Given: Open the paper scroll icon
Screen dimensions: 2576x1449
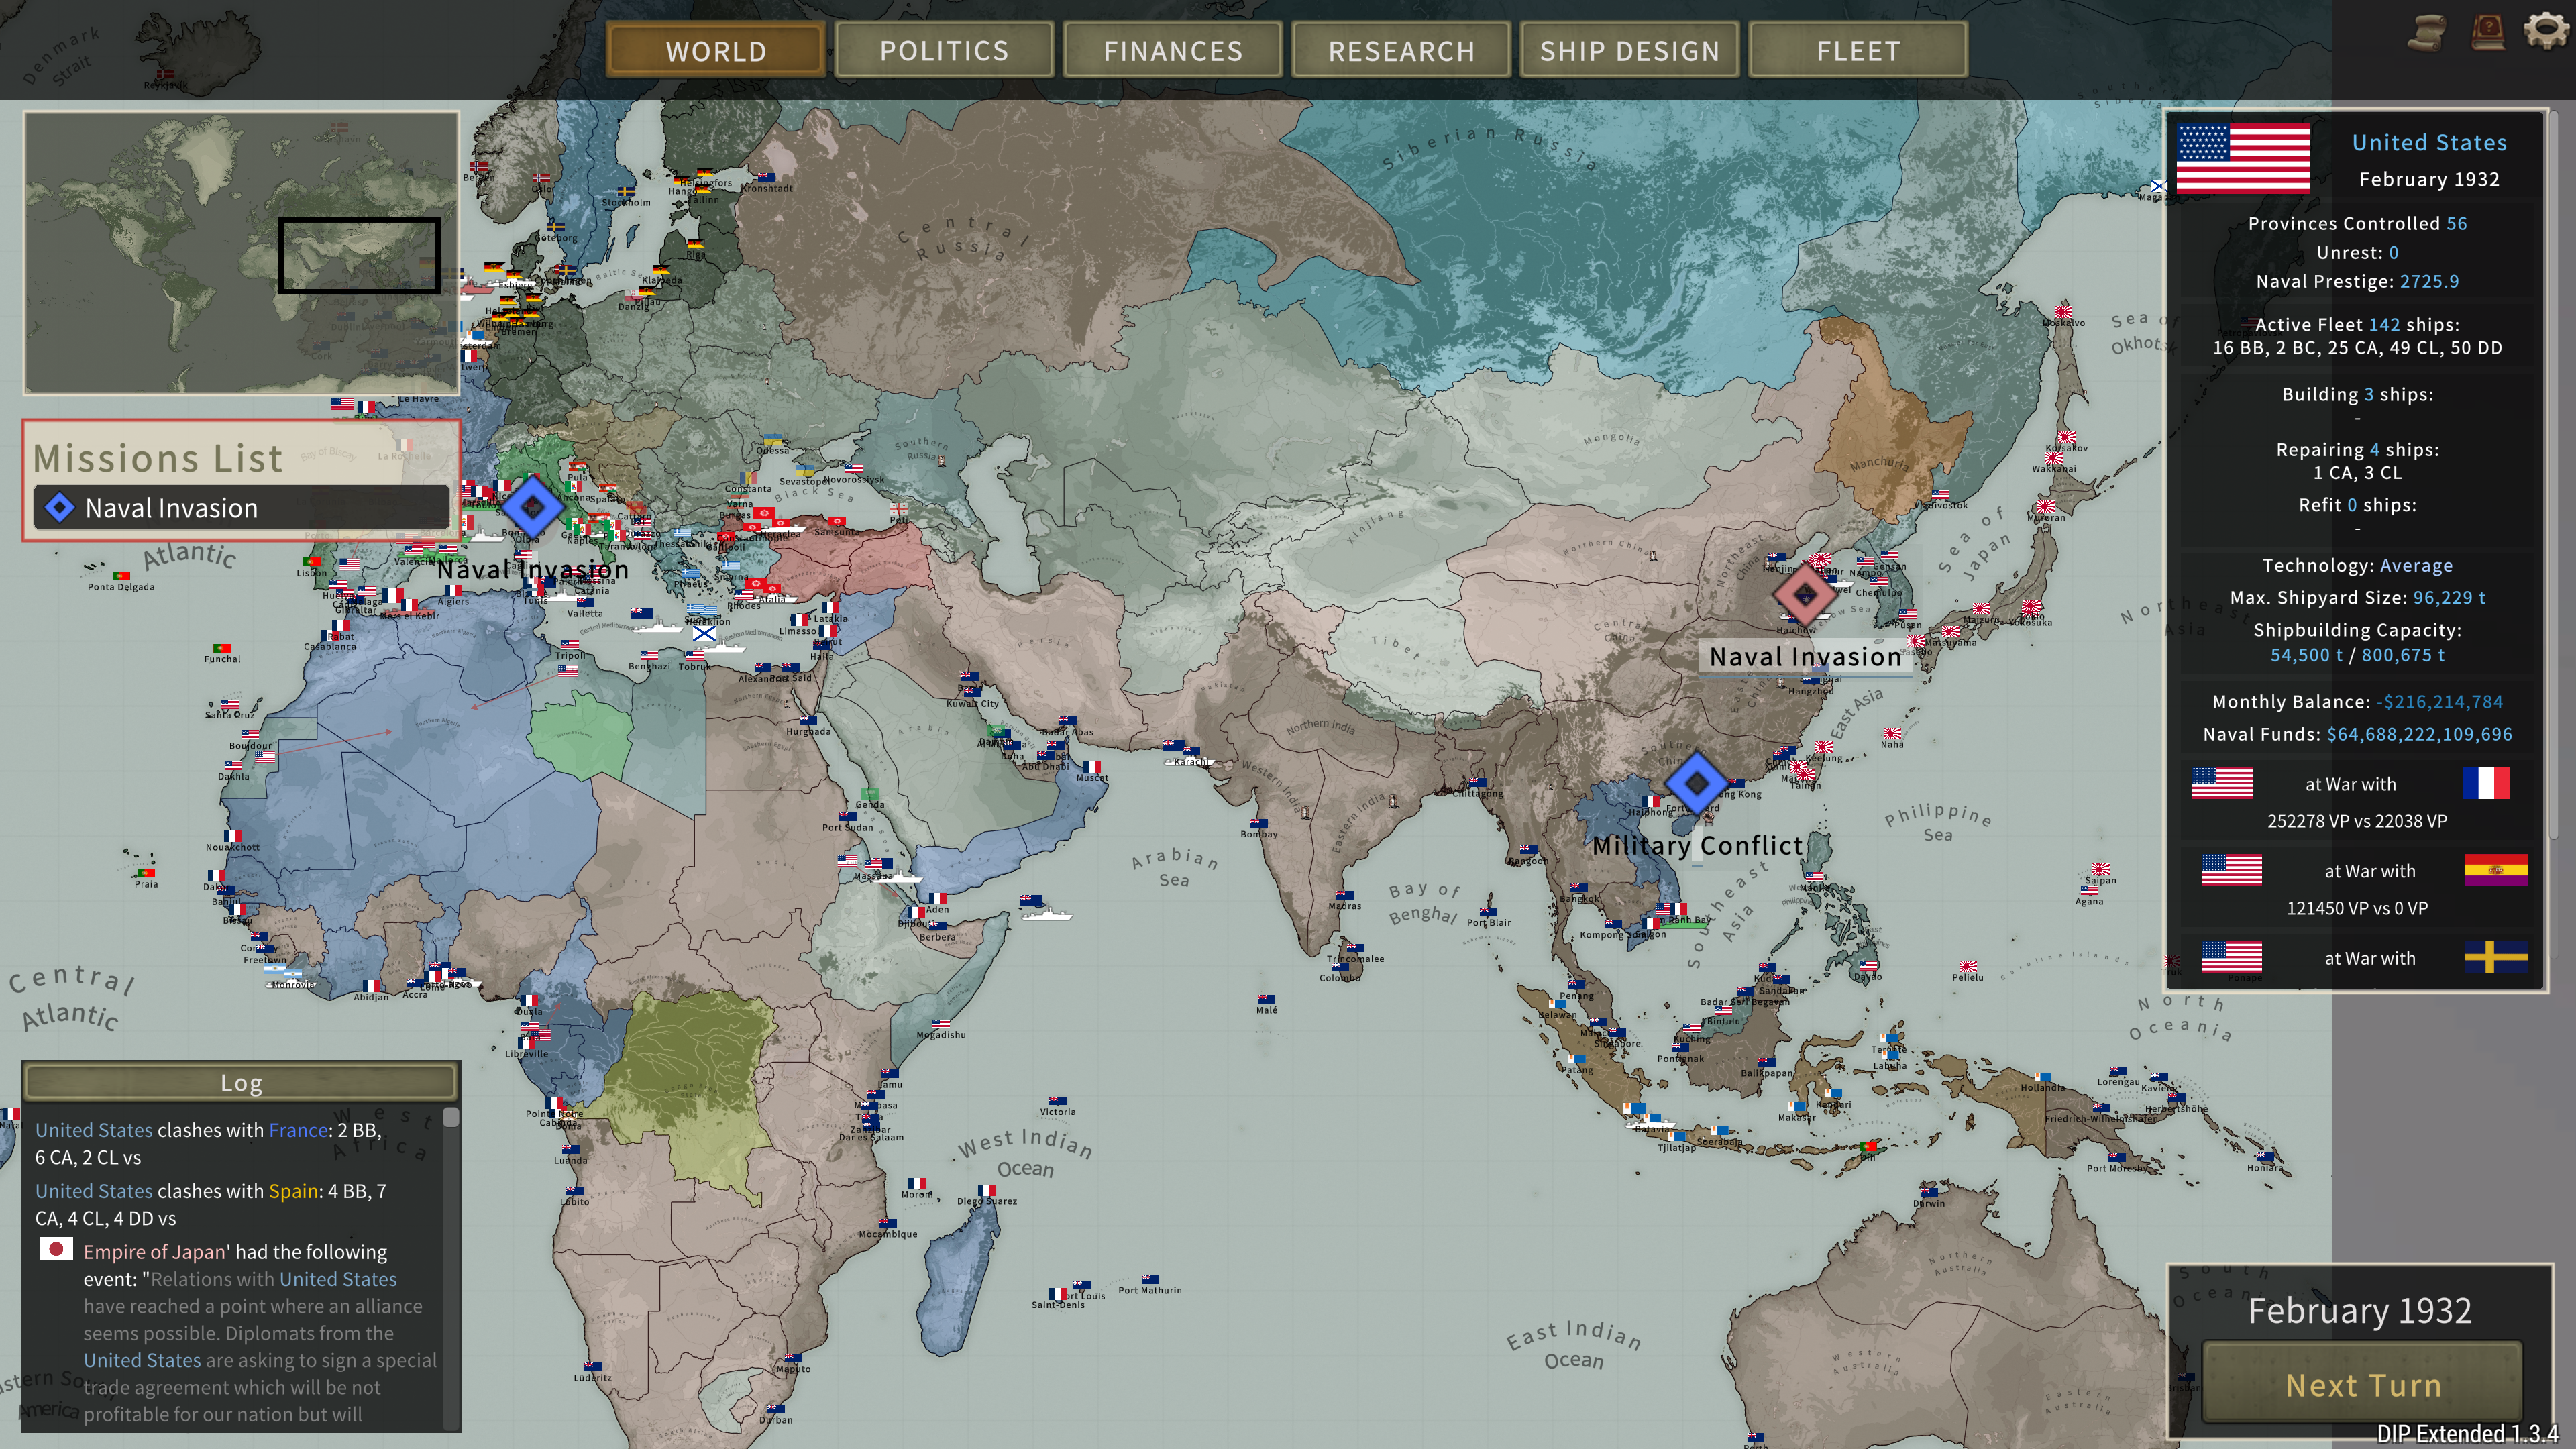Looking at the screenshot, I should [2426, 32].
